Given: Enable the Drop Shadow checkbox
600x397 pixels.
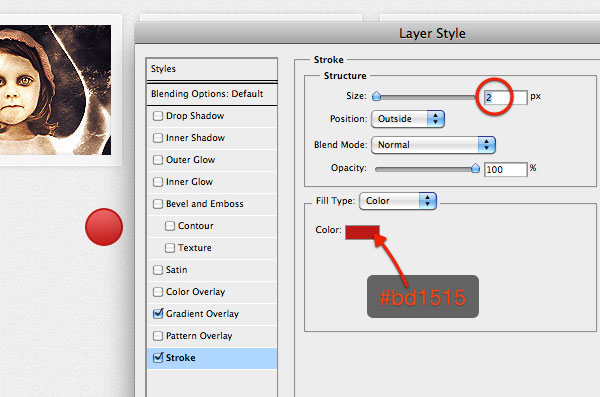Looking at the screenshot, I should pyautogui.click(x=158, y=116).
